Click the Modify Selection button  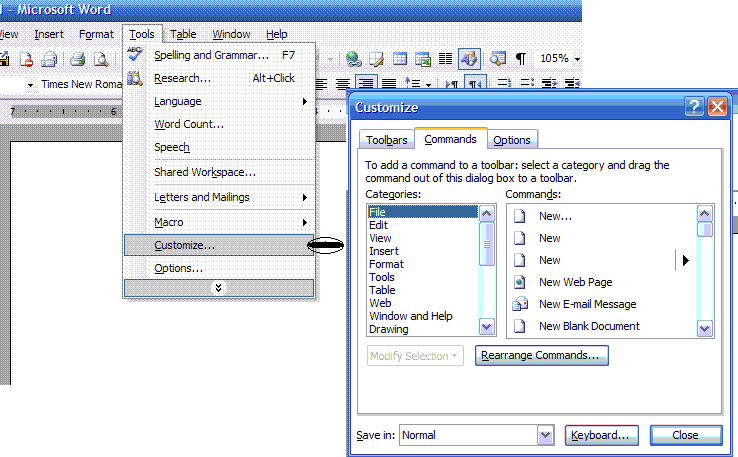[x=415, y=356]
